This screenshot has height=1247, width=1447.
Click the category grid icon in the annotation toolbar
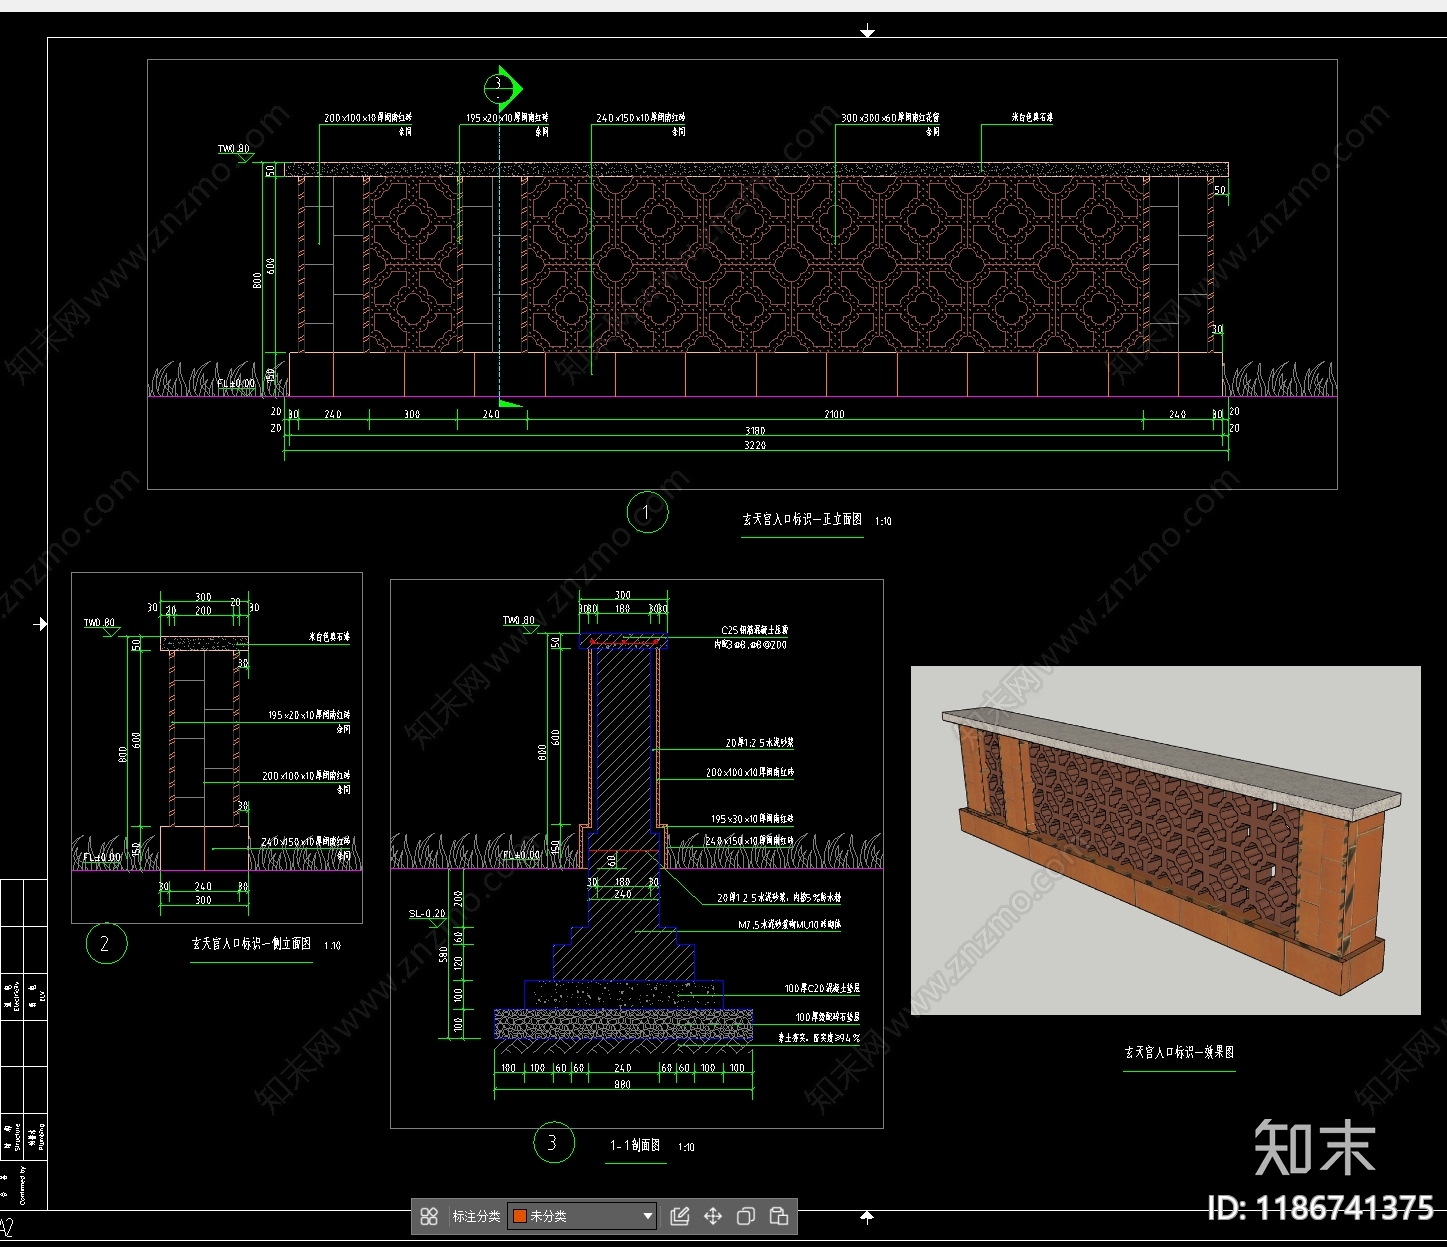click(x=429, y=1216)
